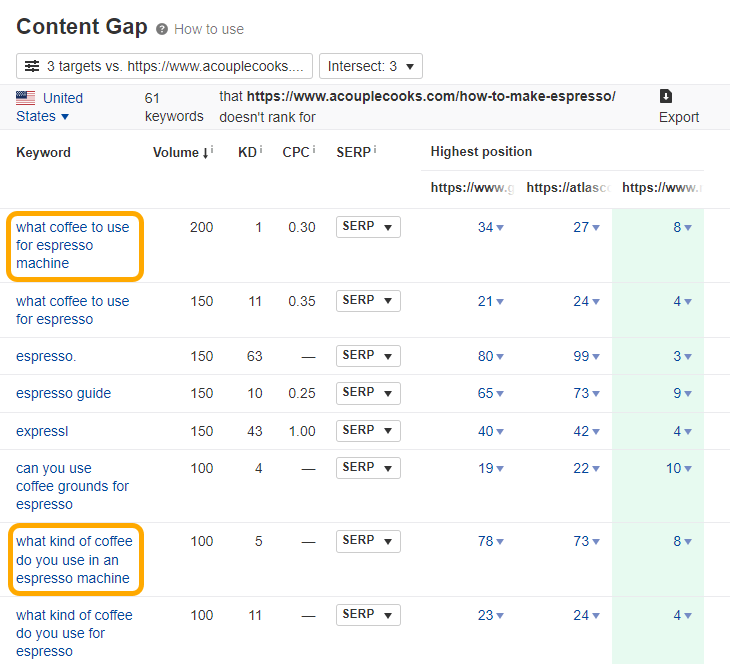The image size is (730, 664).
Task: Click the acouplecooks how-to-make-espresso URL
Action: pyautogui.click(x=431, y=97)
